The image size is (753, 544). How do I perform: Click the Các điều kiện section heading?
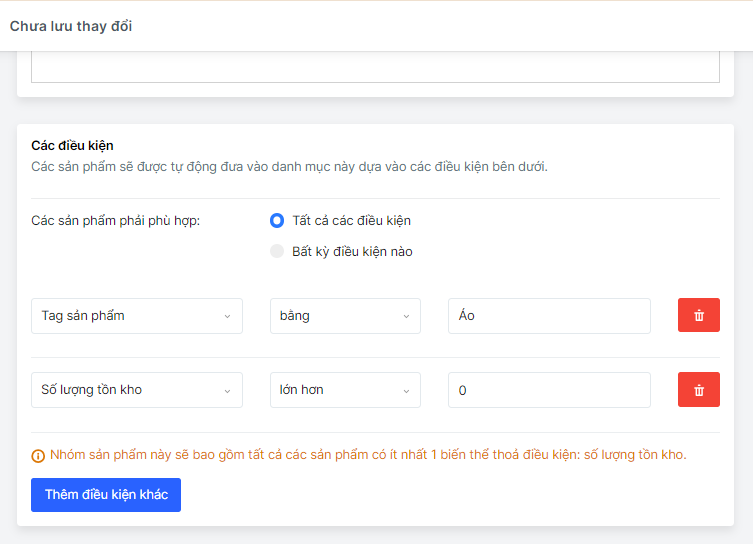[72, 145]
